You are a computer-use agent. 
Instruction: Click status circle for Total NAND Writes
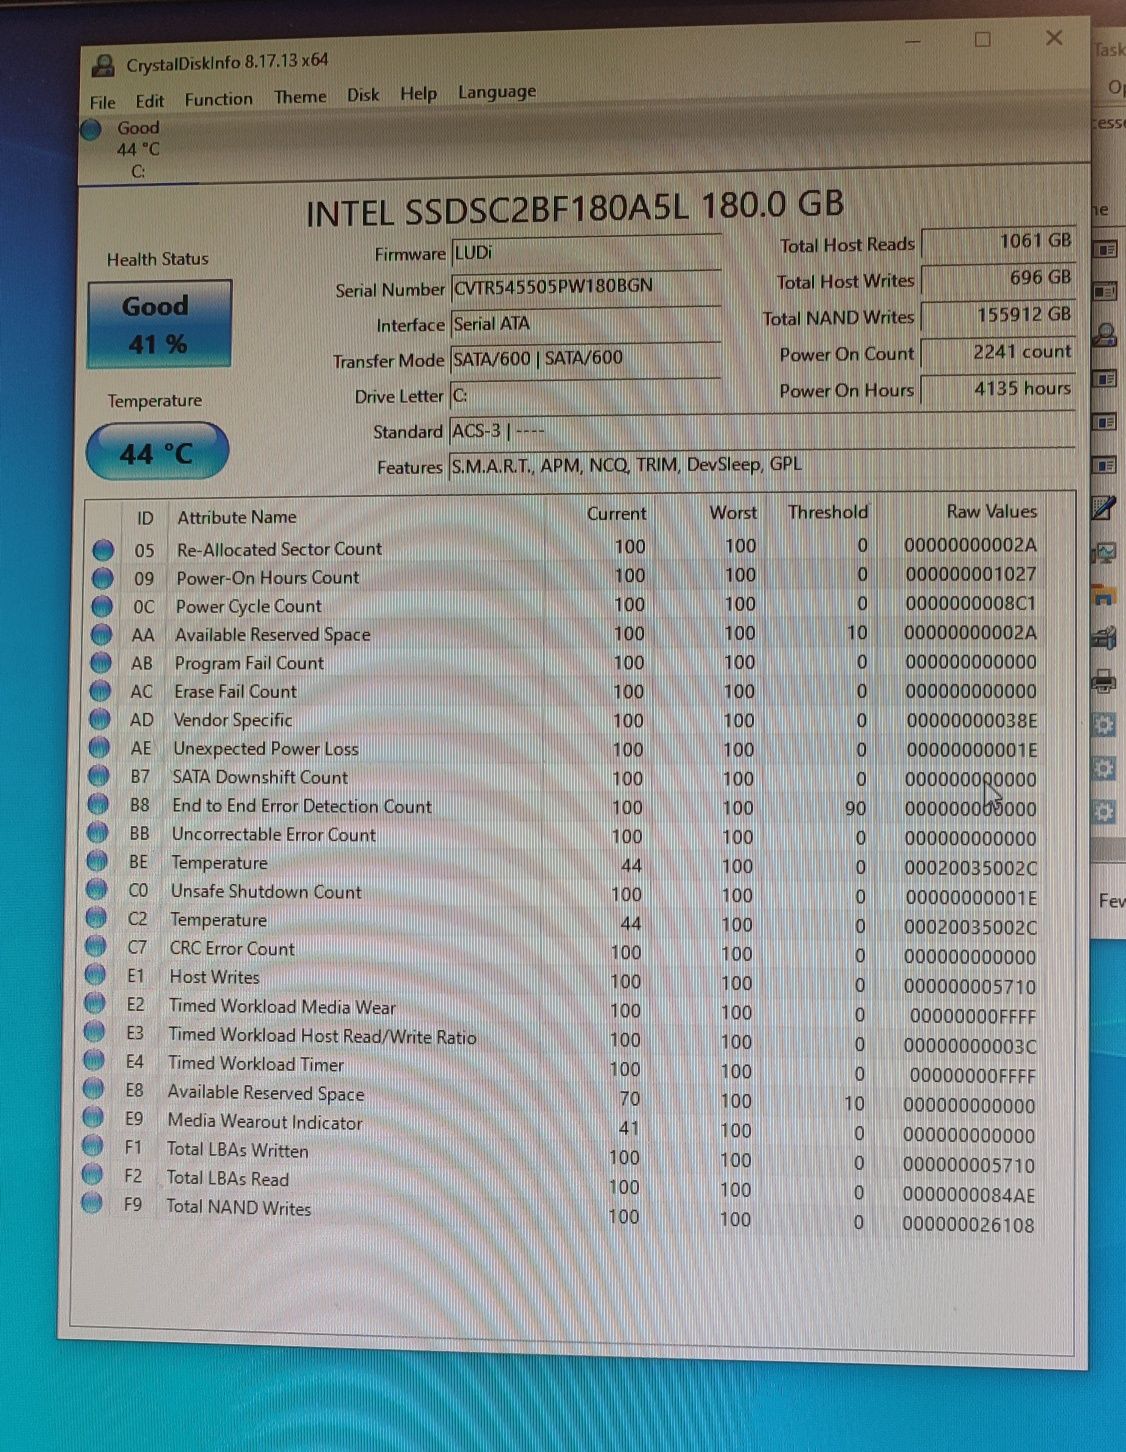coord(92,1202)
